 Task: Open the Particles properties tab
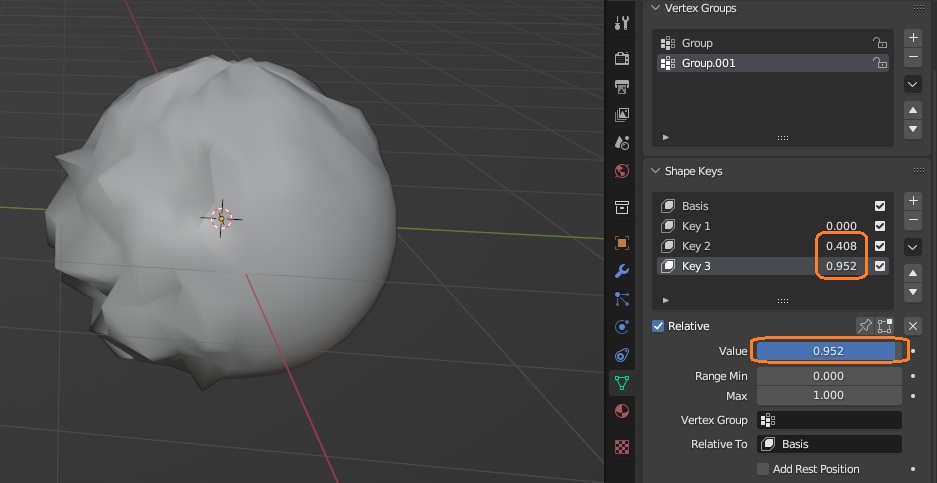pos(621,298)
